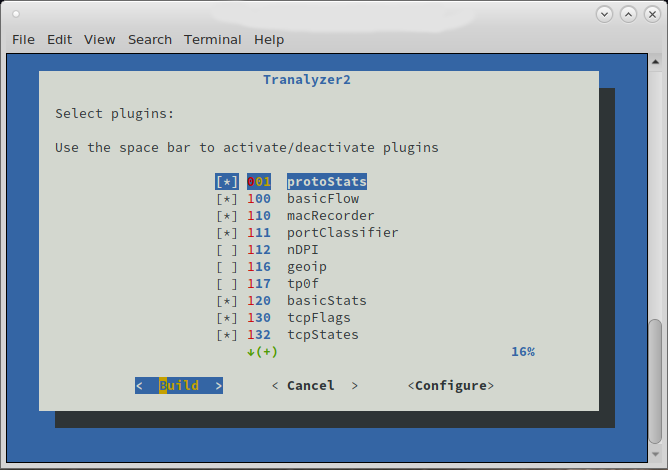The width and height of the screenshot is (668, 470).
Task: Toggle the tcpStates plugin checkbox
Action: pos(227,335)
